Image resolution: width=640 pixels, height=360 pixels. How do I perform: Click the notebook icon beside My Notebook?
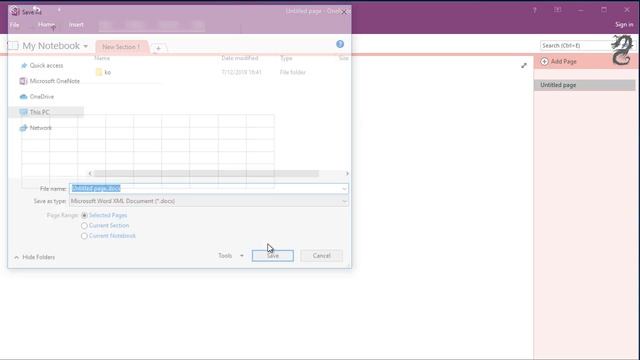(13, 46)
